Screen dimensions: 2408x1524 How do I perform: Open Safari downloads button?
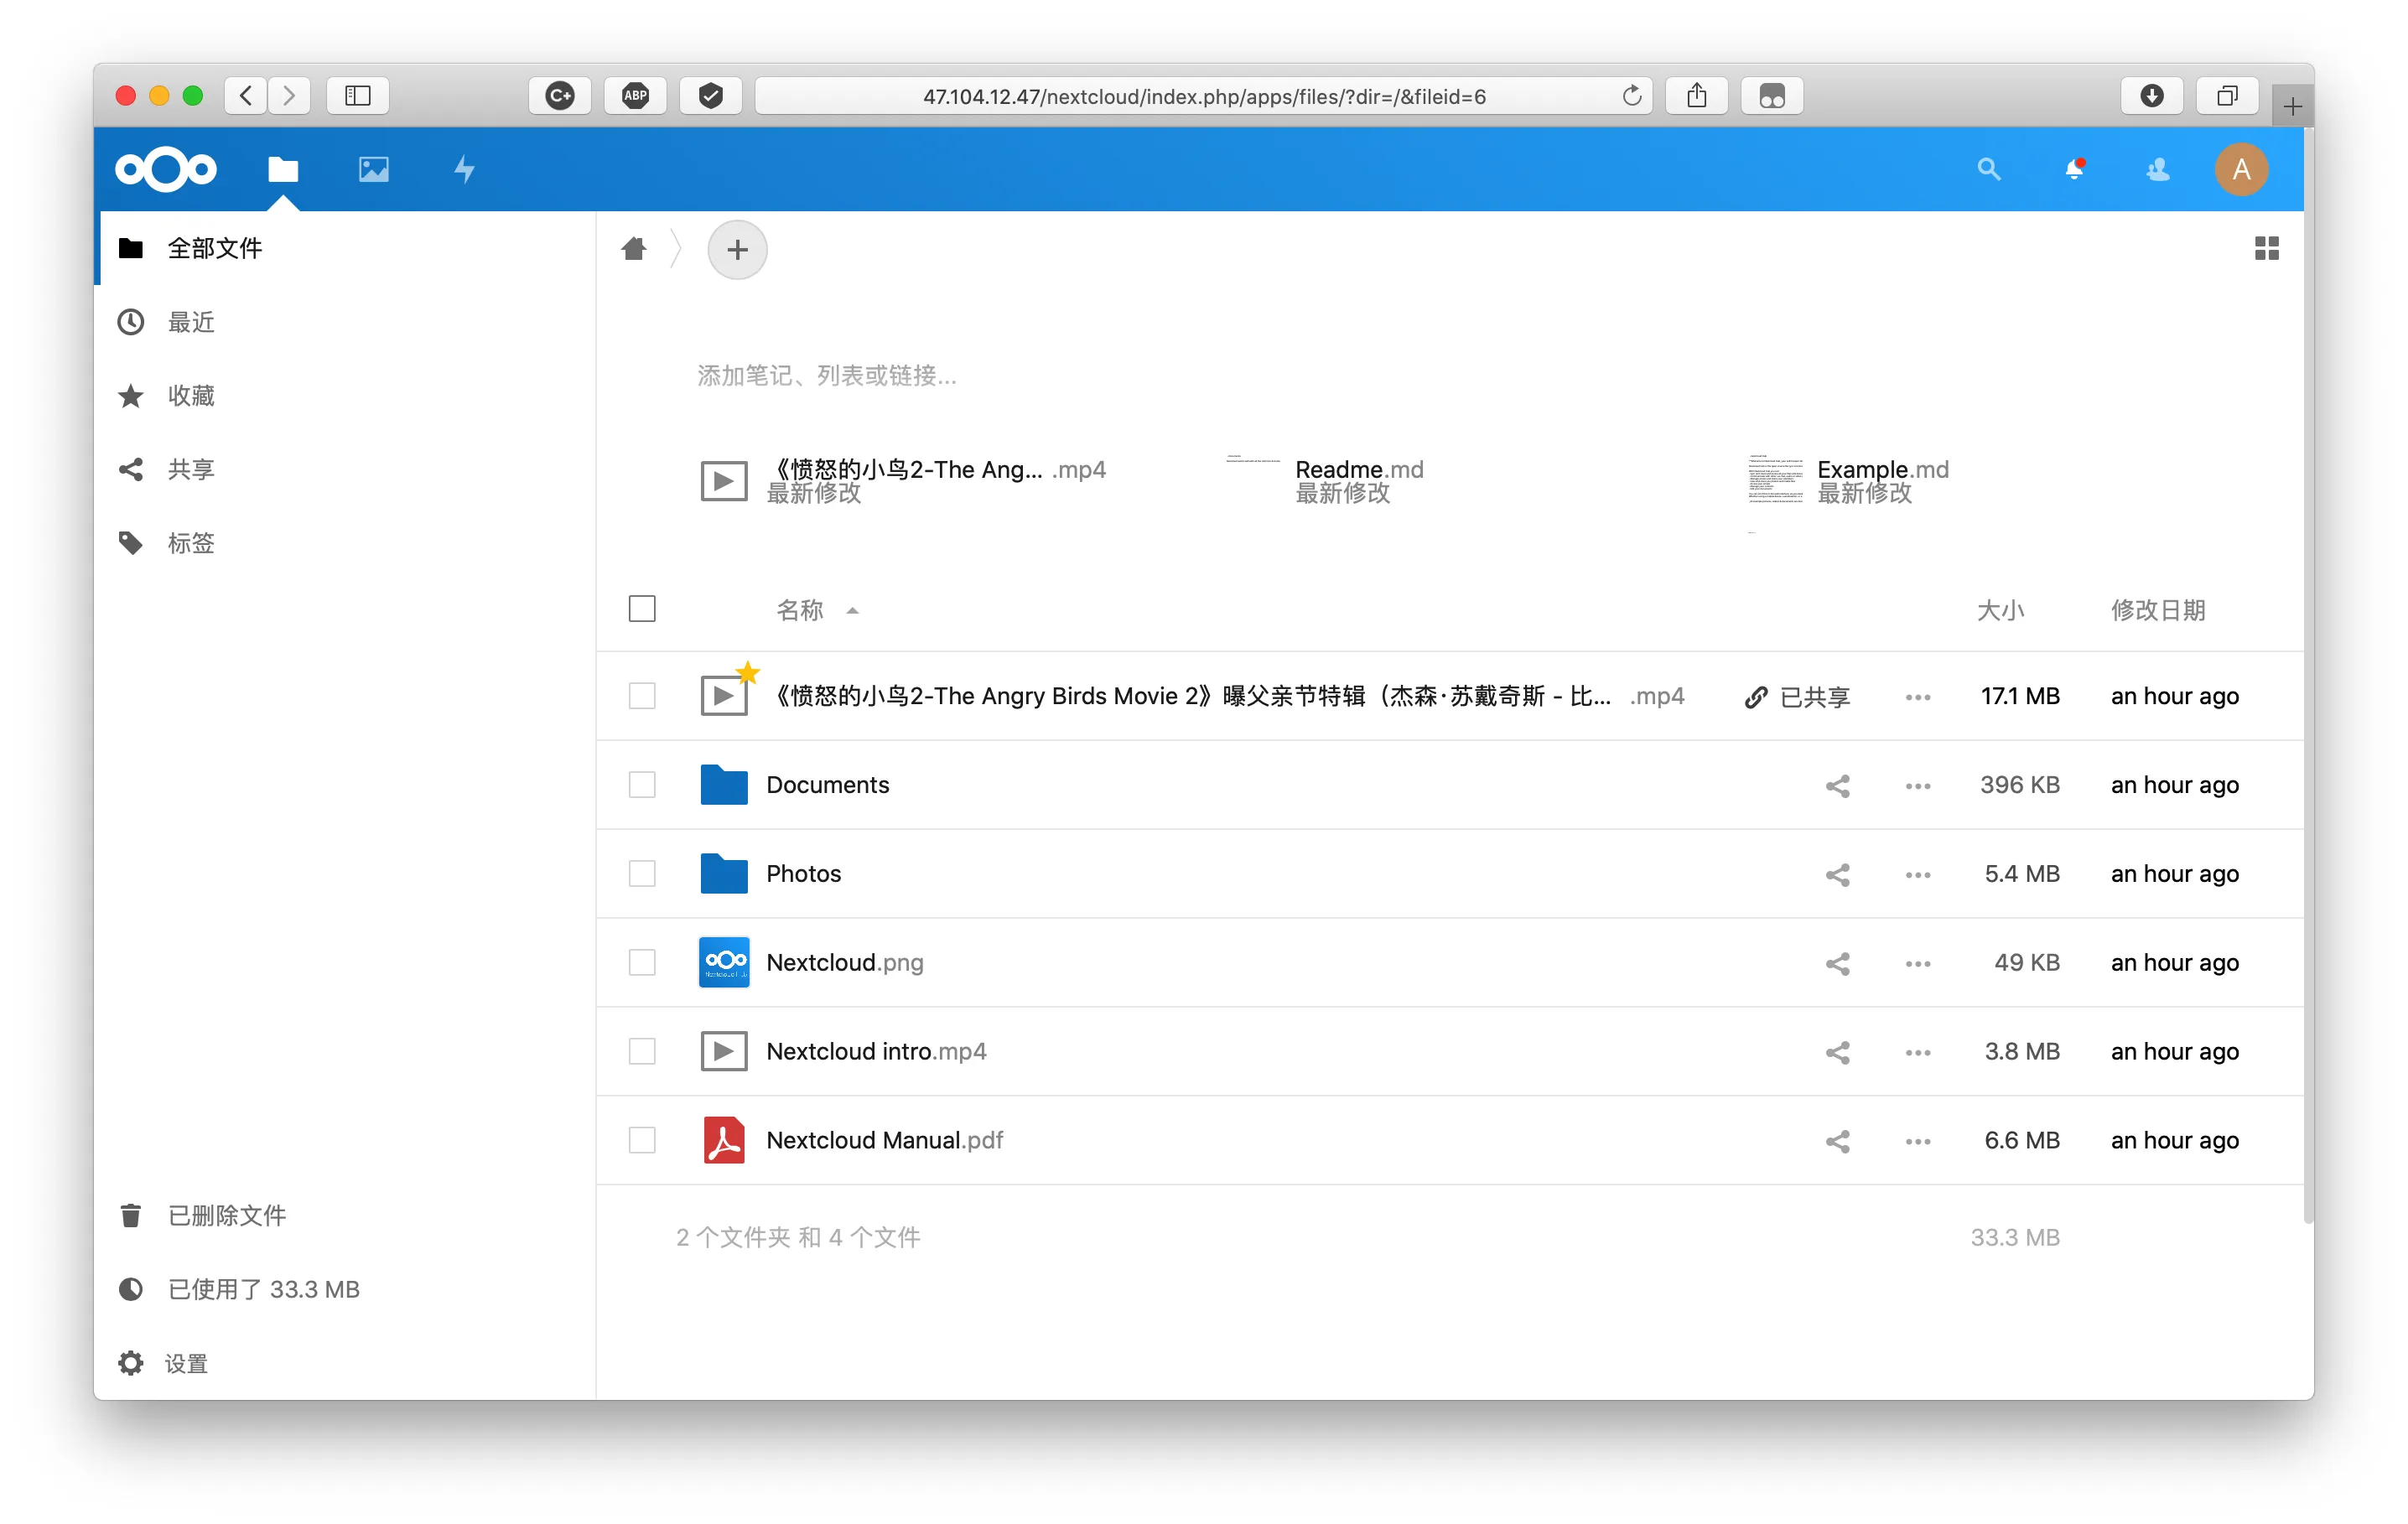tap(2152, 96)
